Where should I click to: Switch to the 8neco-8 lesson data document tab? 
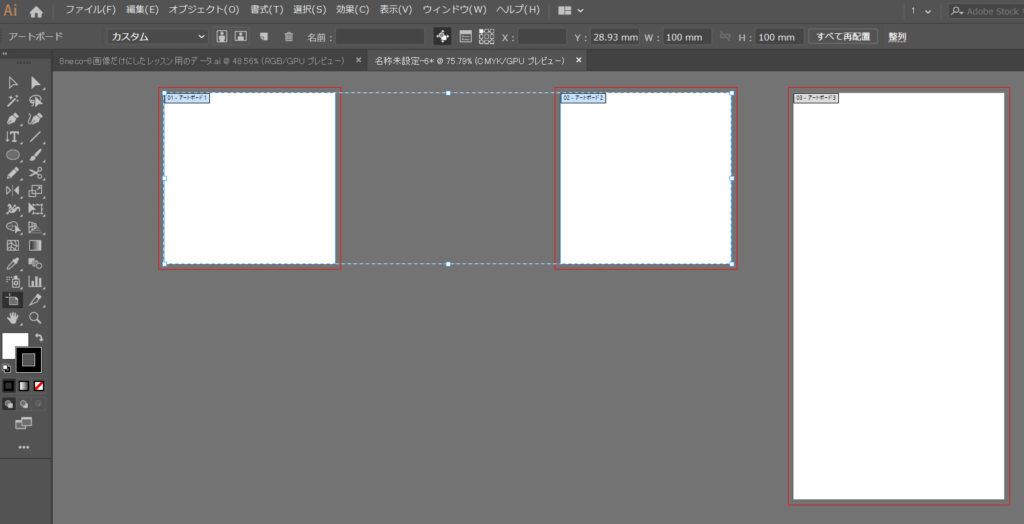click(201, 61)
